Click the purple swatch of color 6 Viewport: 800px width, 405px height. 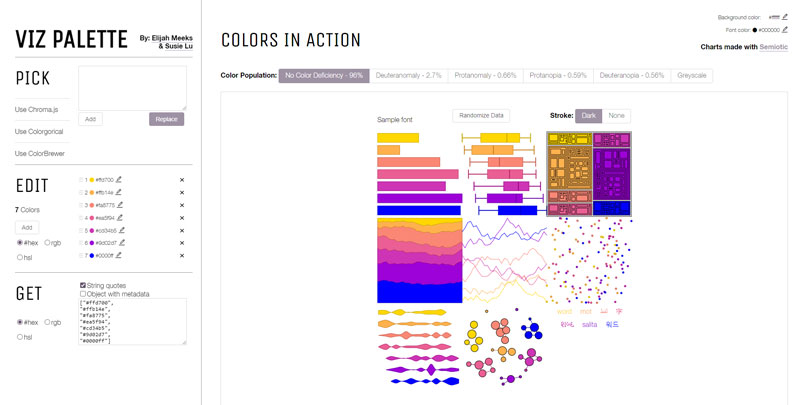pos(92,243)
